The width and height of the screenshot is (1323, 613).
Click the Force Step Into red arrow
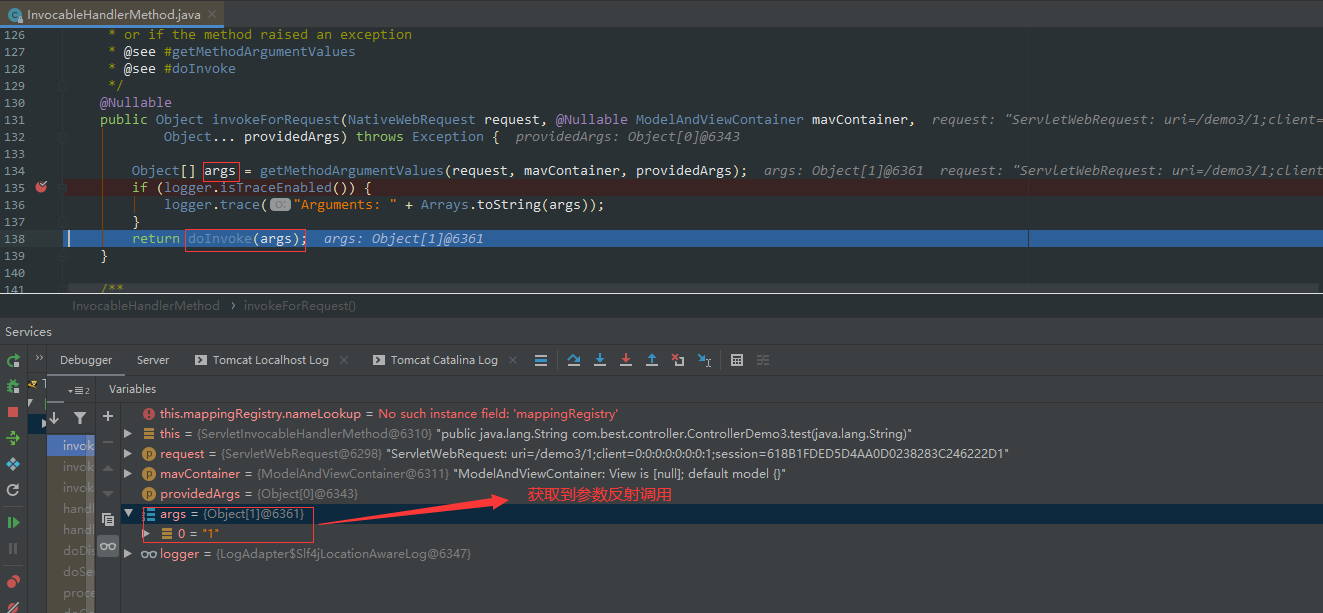click(626, 360)
